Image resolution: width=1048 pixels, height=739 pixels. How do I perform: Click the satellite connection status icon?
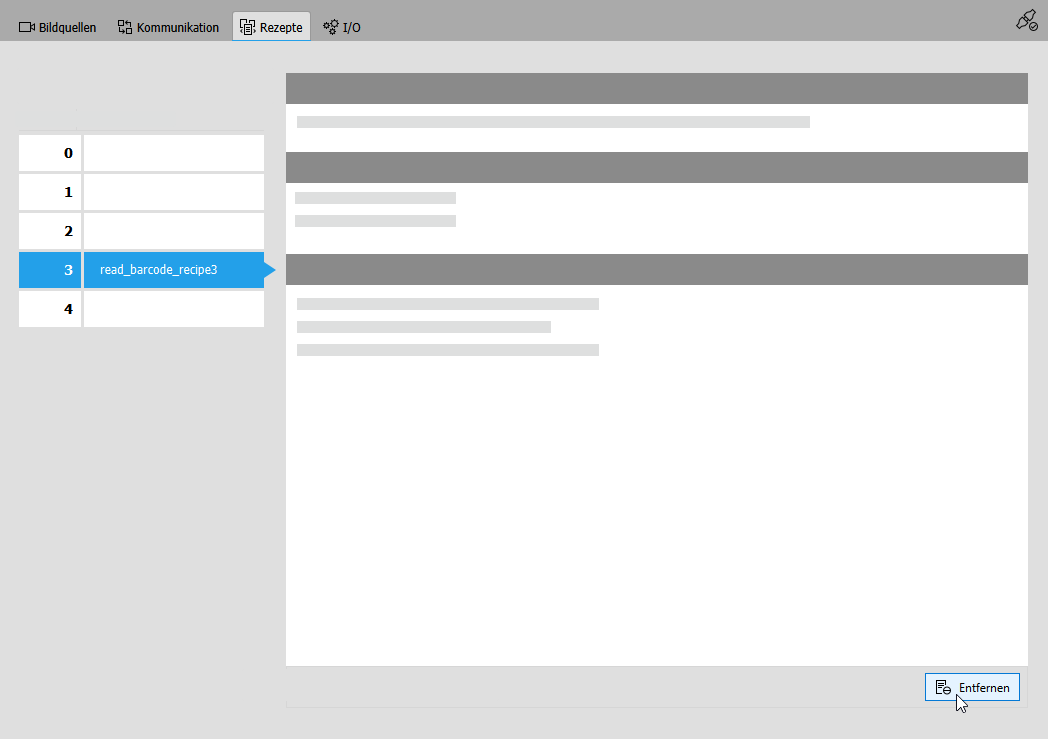(x=1026, y=20)
